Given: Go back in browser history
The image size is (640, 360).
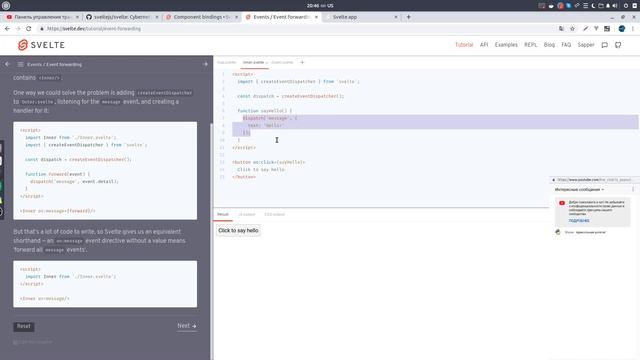Looking at the screenshot, I should coord(7,29).
